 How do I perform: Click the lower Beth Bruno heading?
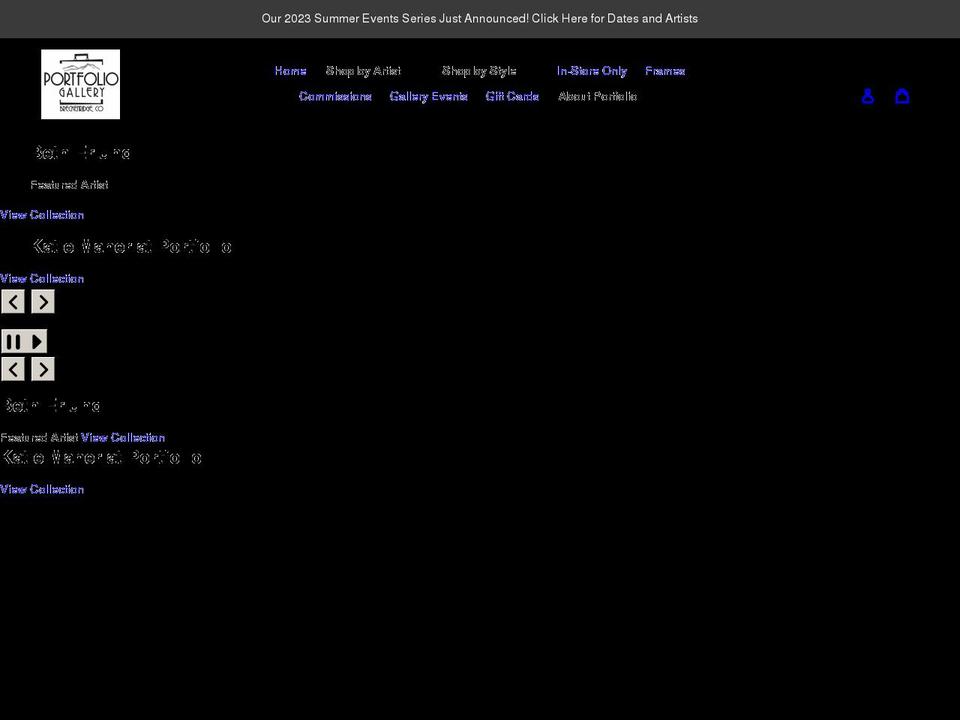[52, 405]
